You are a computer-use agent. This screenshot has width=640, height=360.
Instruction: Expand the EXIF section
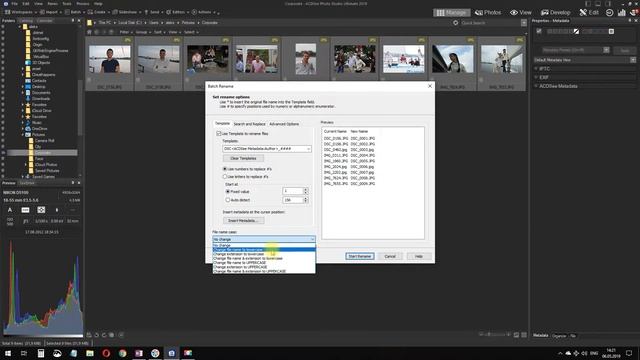pyautogui.click(x=536, y=77)
